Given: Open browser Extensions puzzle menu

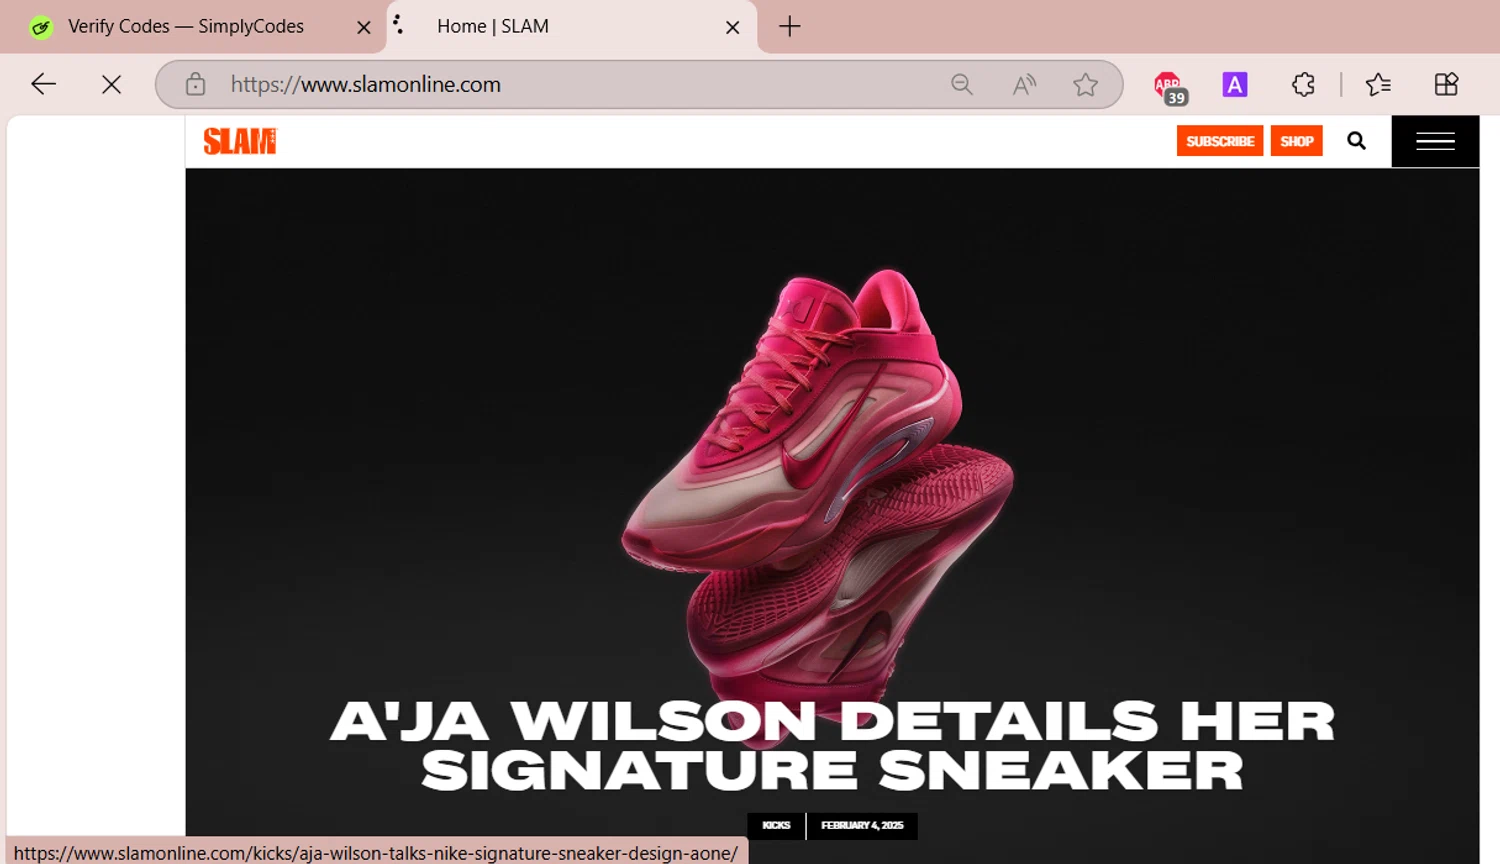Looking at the screenshot, I should [1303, 84].
